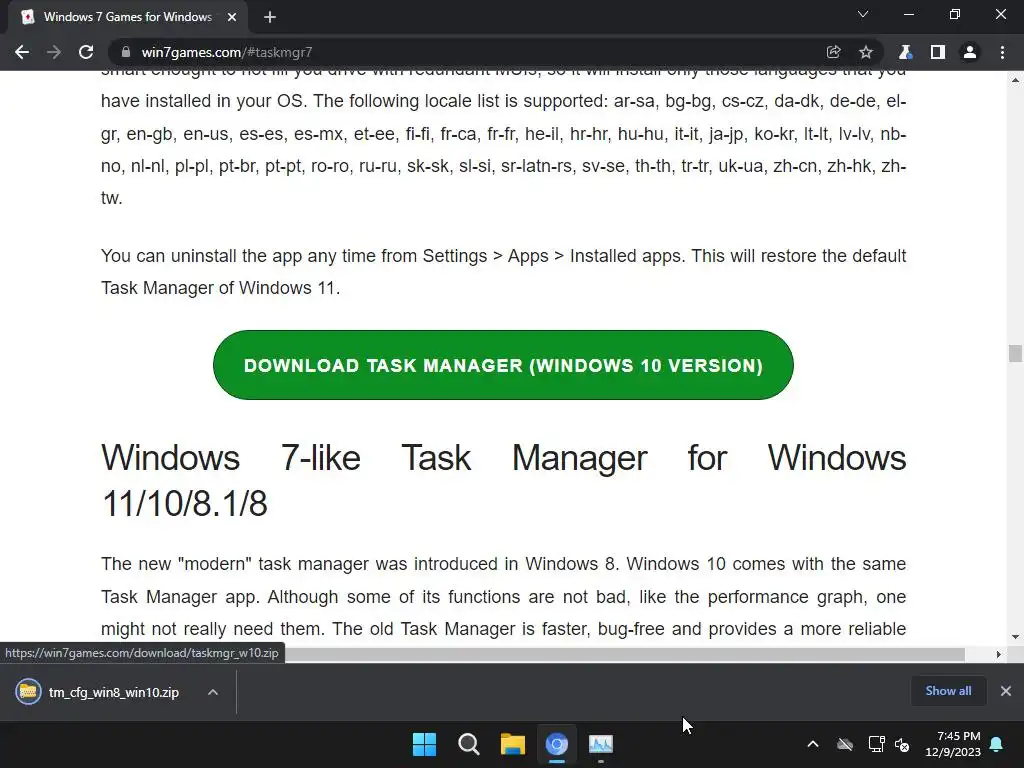This screenshot has height=768, width=1024.
Task: Click the Windows 7-like Task Manager heading
Action: pos(503,480)
